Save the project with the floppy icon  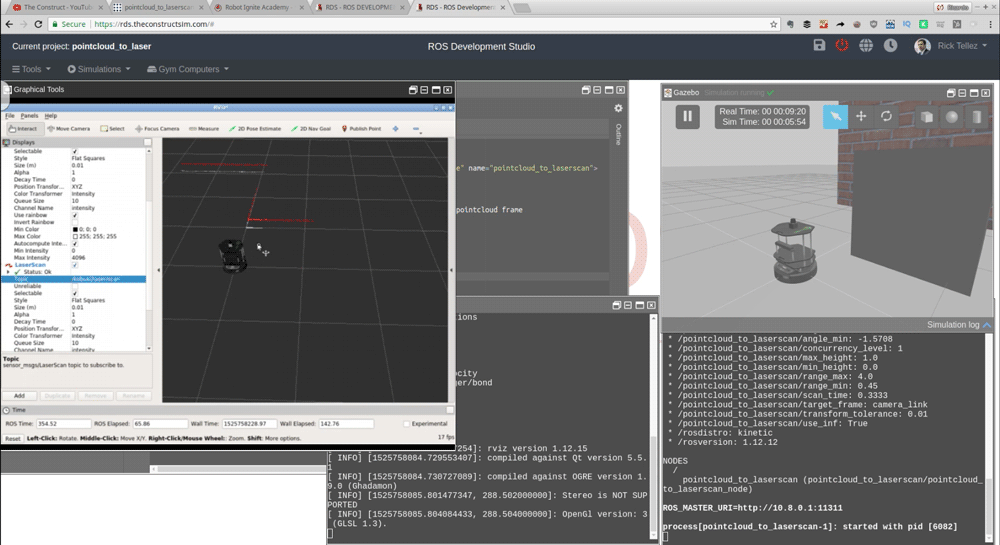point(820,45)
